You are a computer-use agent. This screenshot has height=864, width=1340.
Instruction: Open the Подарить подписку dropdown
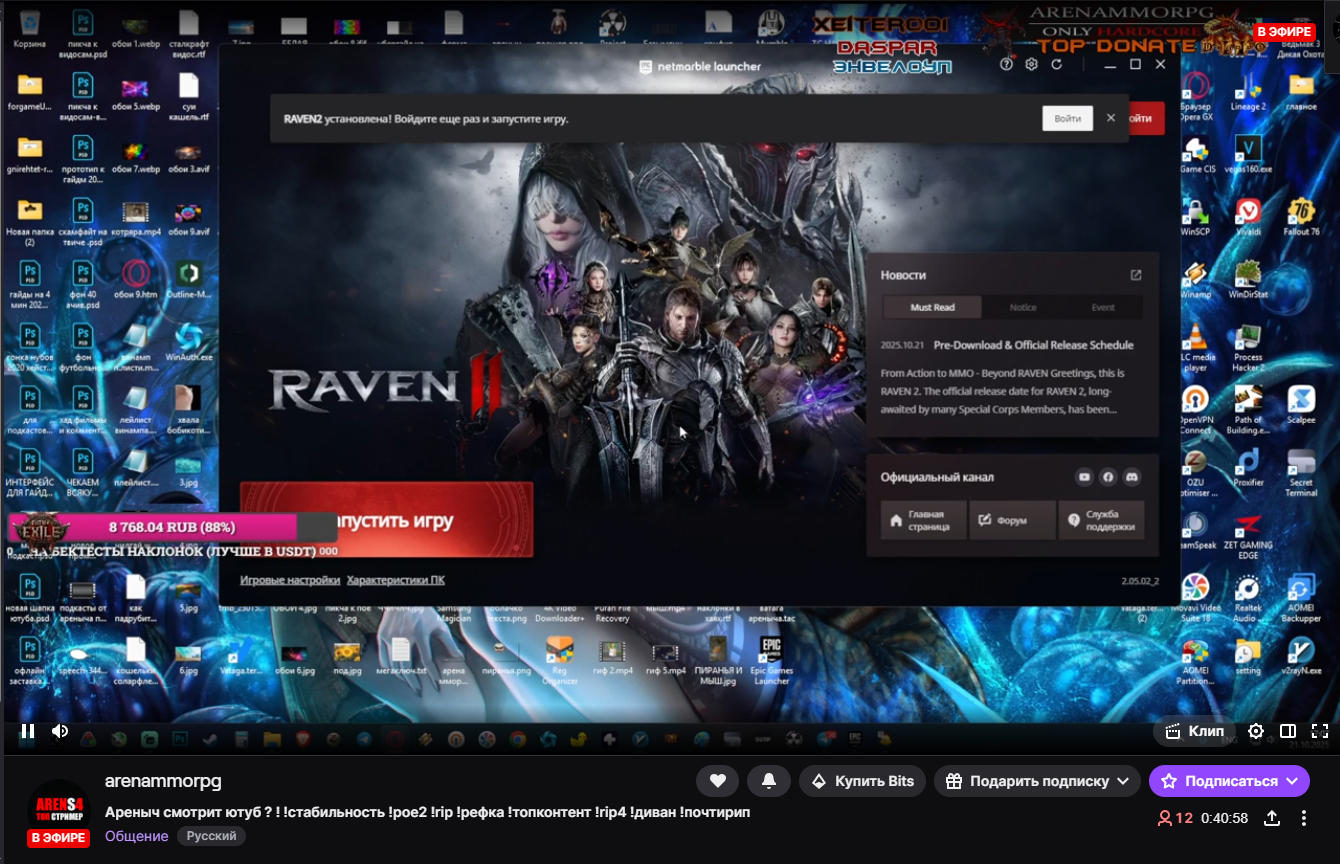coord(1037,781)
